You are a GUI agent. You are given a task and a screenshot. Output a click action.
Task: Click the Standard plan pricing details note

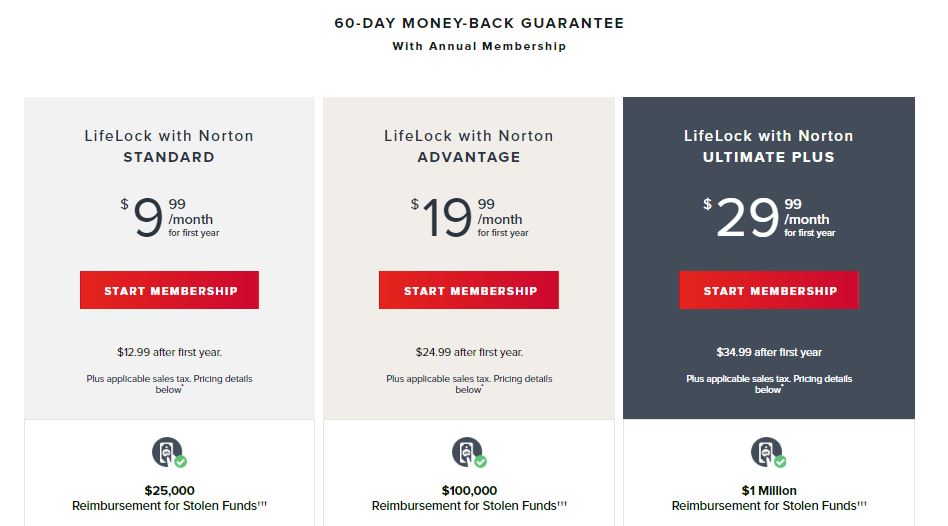coord(169,384)
